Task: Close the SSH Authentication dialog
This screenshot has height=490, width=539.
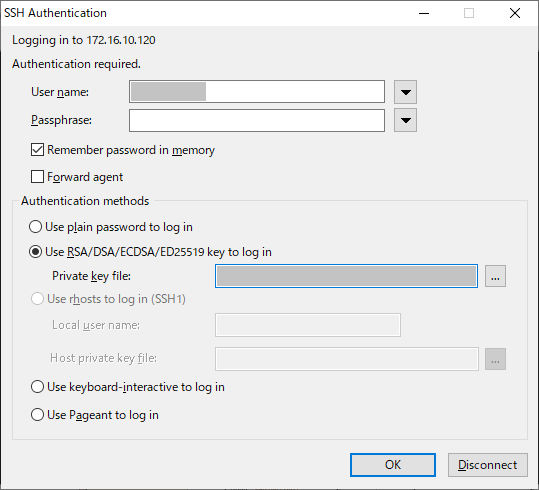Action: [x=515, y=13]
